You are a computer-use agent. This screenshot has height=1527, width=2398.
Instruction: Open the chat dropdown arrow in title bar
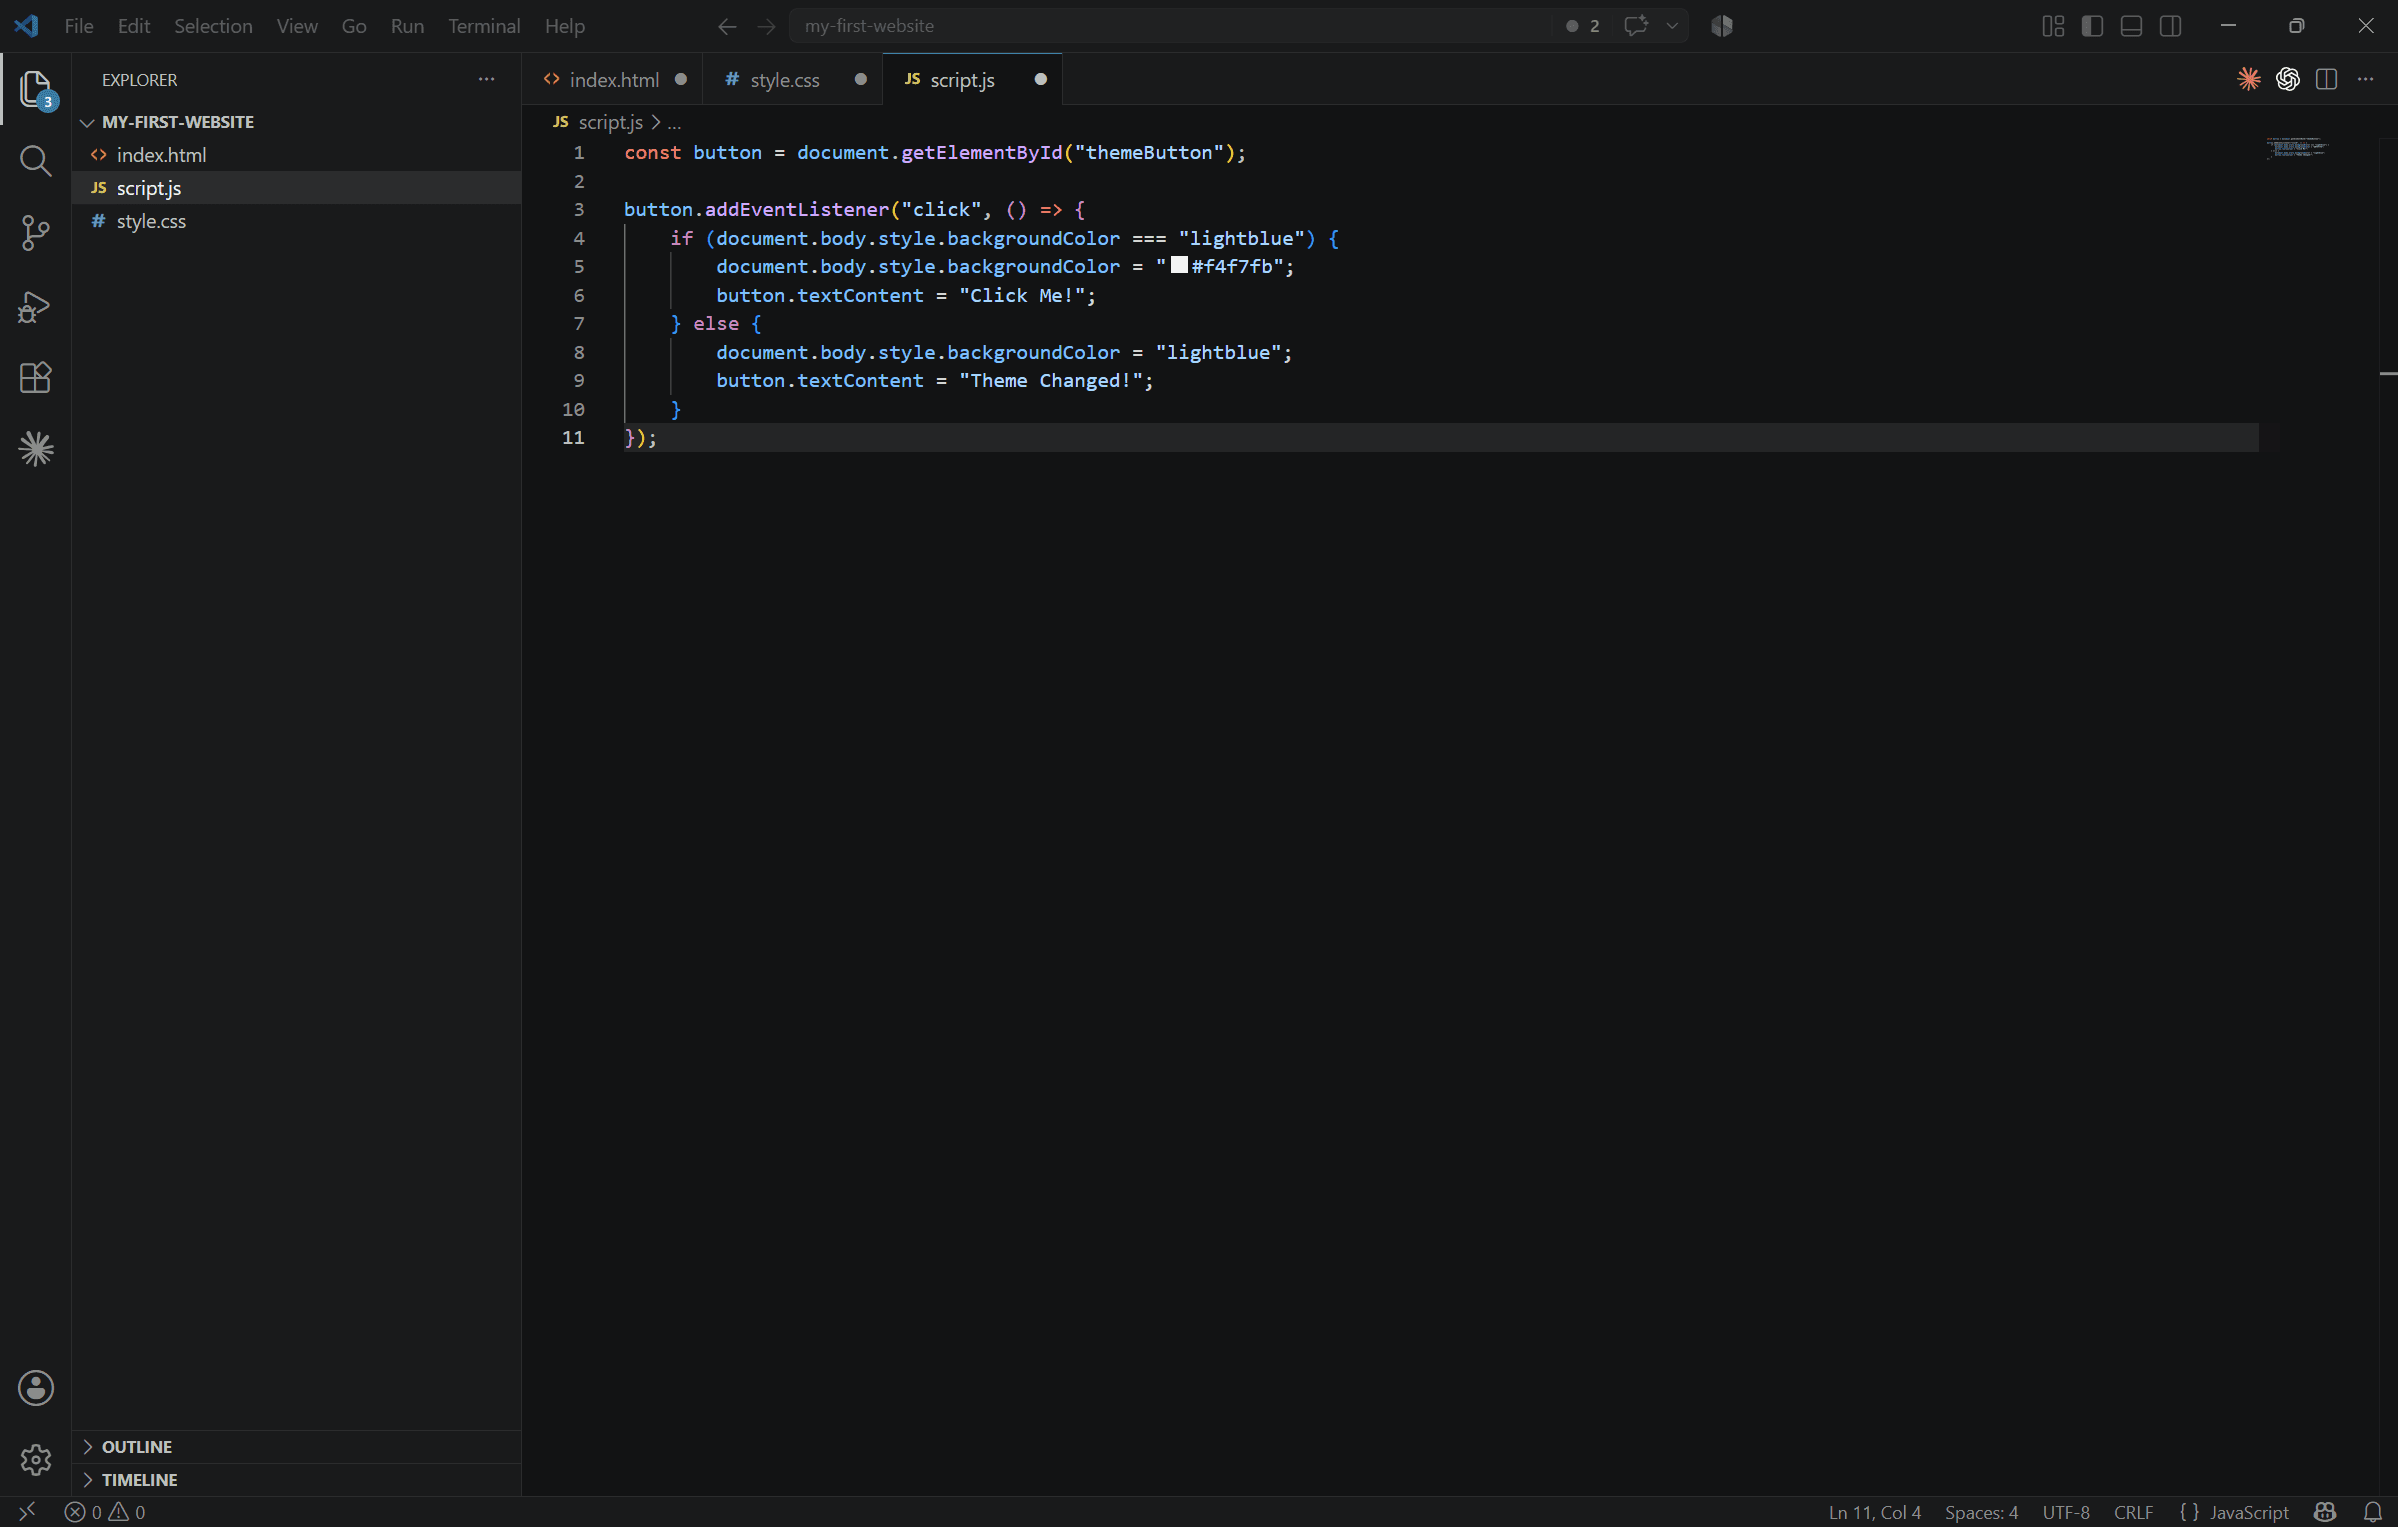(x=1672, y=26)
